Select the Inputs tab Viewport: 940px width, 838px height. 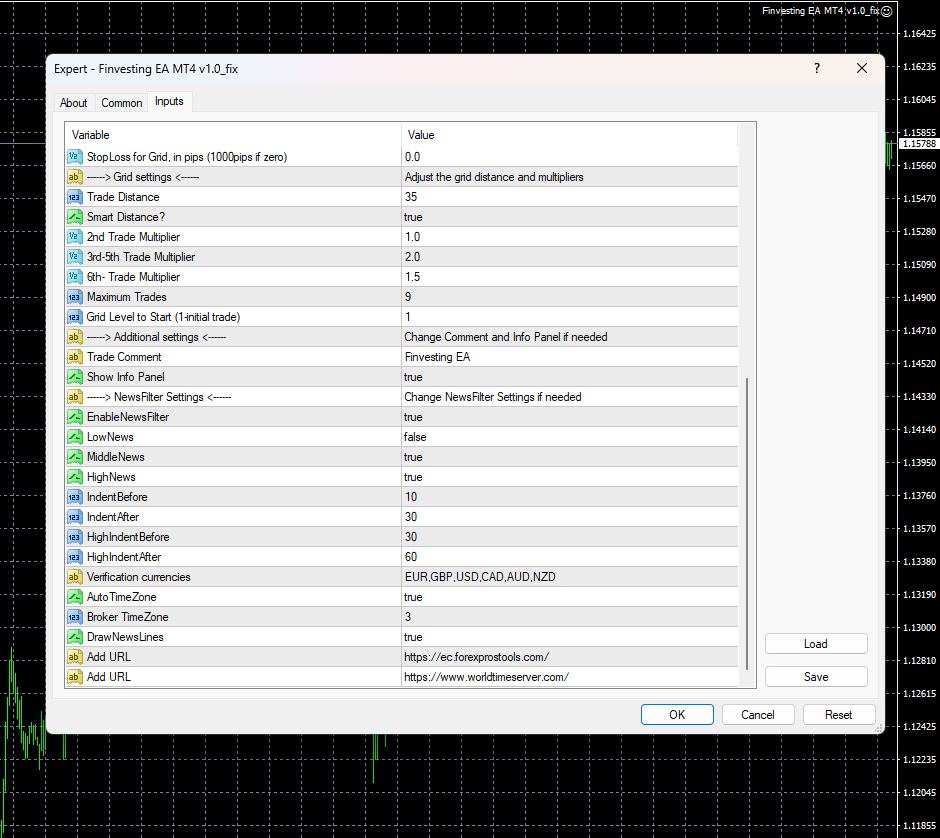pyautogui.click(x=169, y=101)
